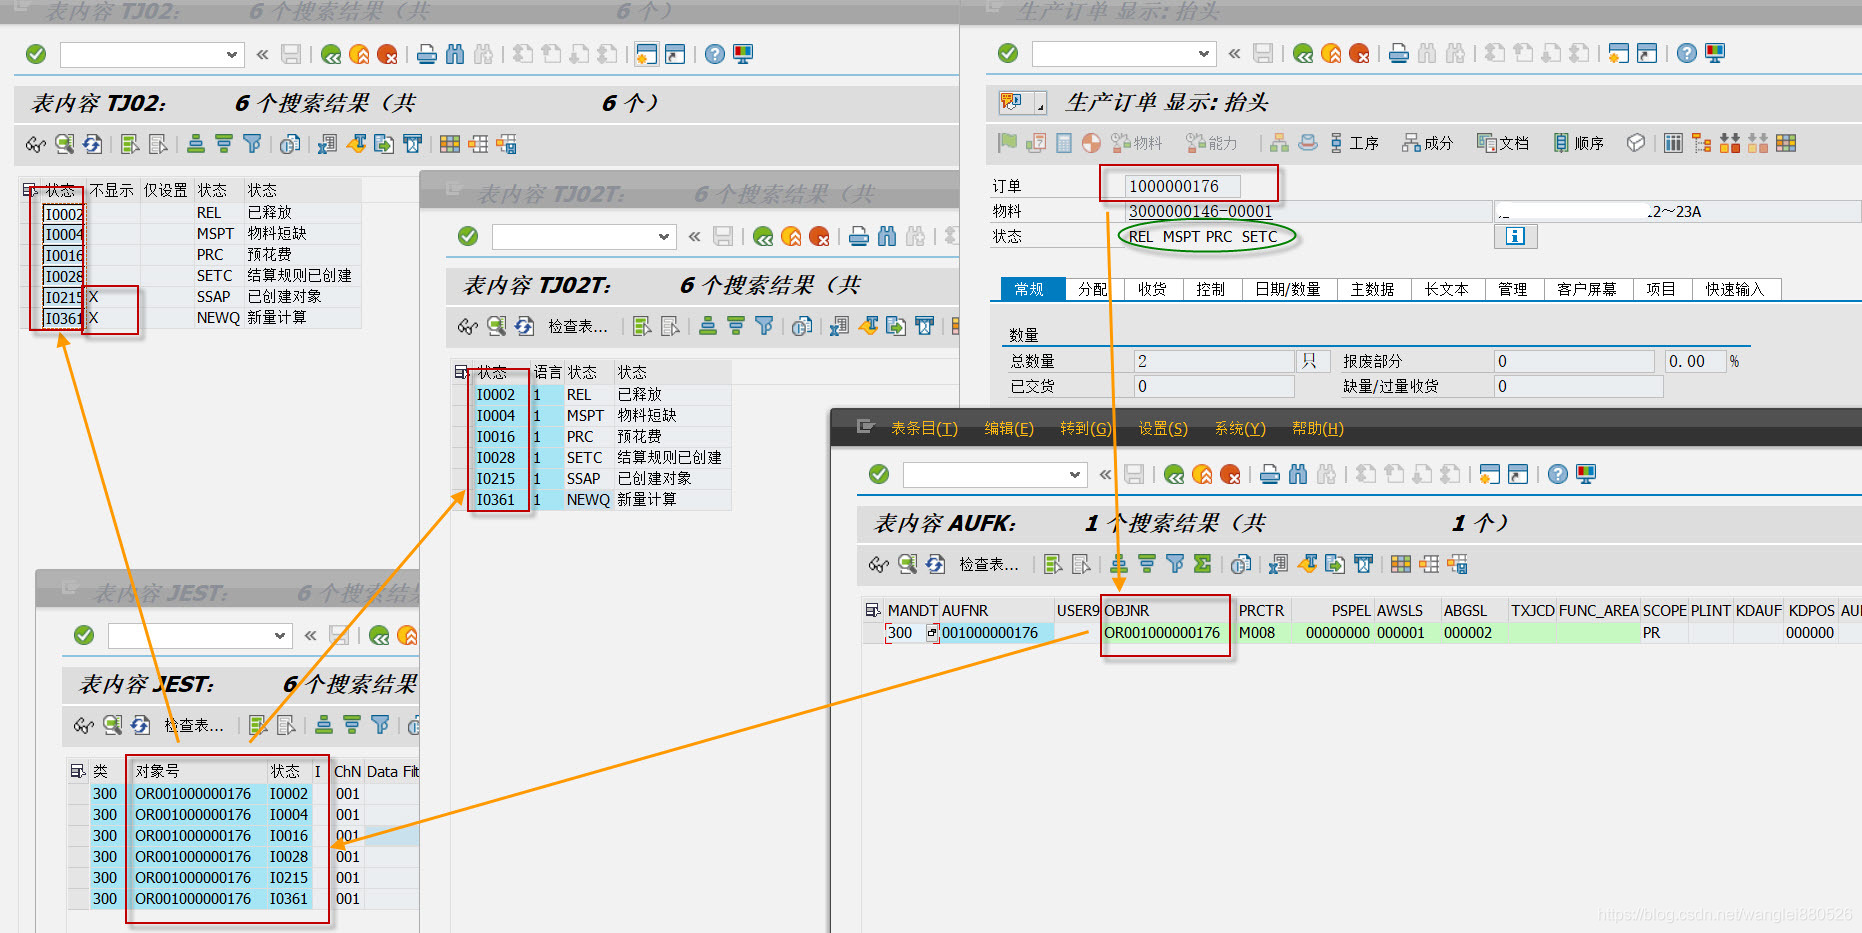Click 总数量 field showing 2
Image resolution: width=1862 pixels, height=933 pixels.
1214,361
